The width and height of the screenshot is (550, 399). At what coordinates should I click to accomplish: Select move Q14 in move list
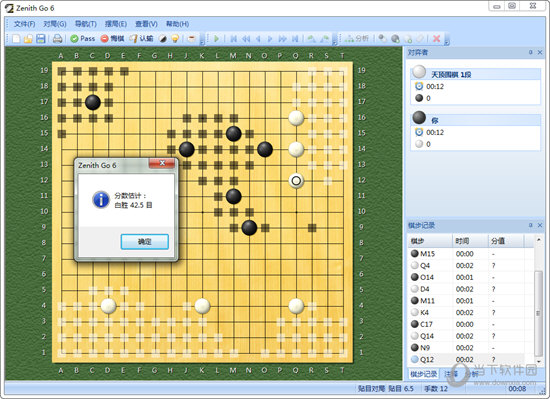(x=471, y=336)
